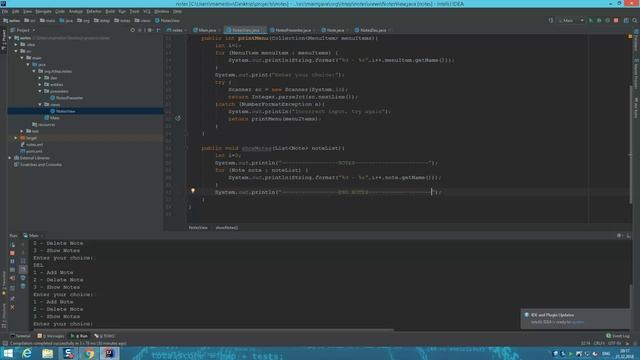Toggle soft-wrap in Run console
This screenshot has width=640, height=360.
coord(23,261)
